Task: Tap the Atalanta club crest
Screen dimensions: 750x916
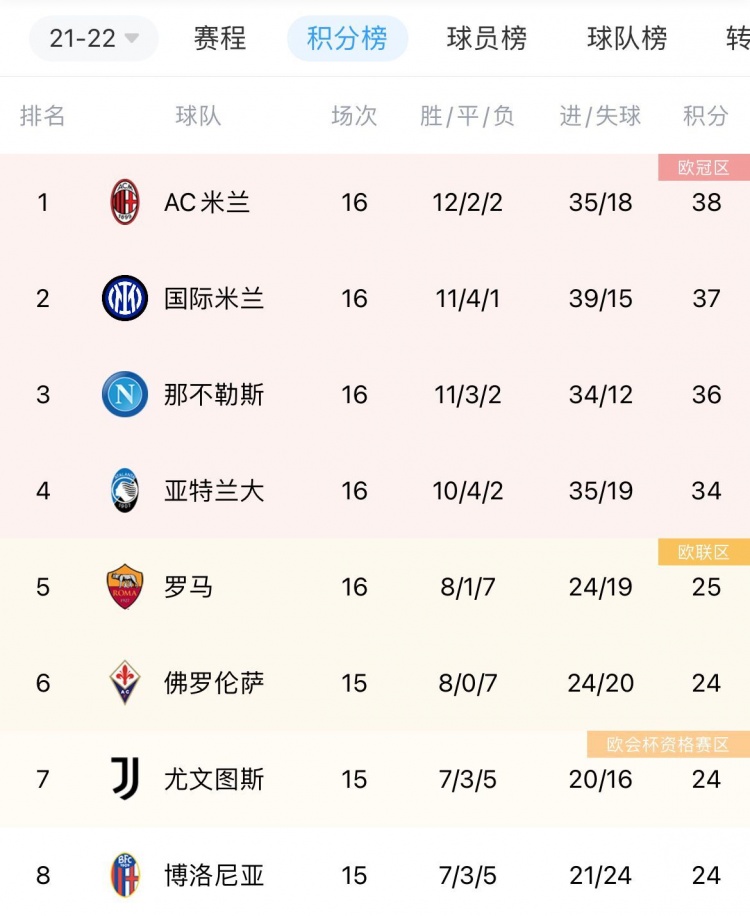Action: pyautogui.click(x=125, y=490)
